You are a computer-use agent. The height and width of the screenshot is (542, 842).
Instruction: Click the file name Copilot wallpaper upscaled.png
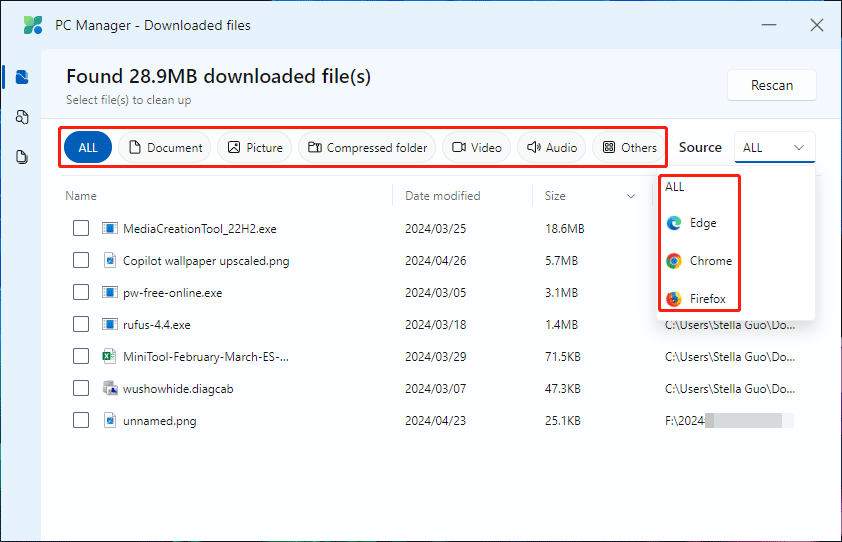206,261
